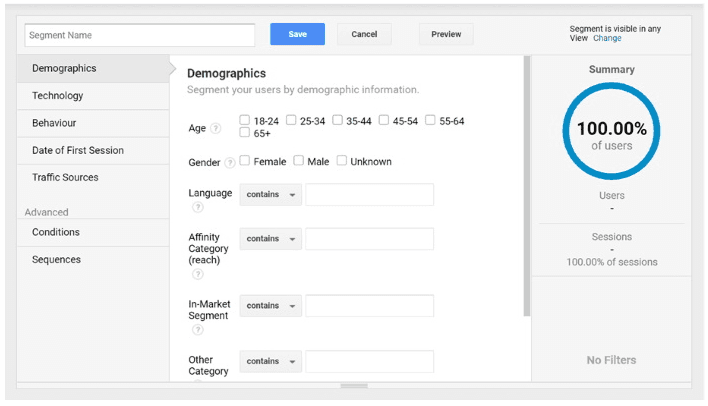Click the '100.00% of sessions' text

pyautogui.click(x=612, y=262)
